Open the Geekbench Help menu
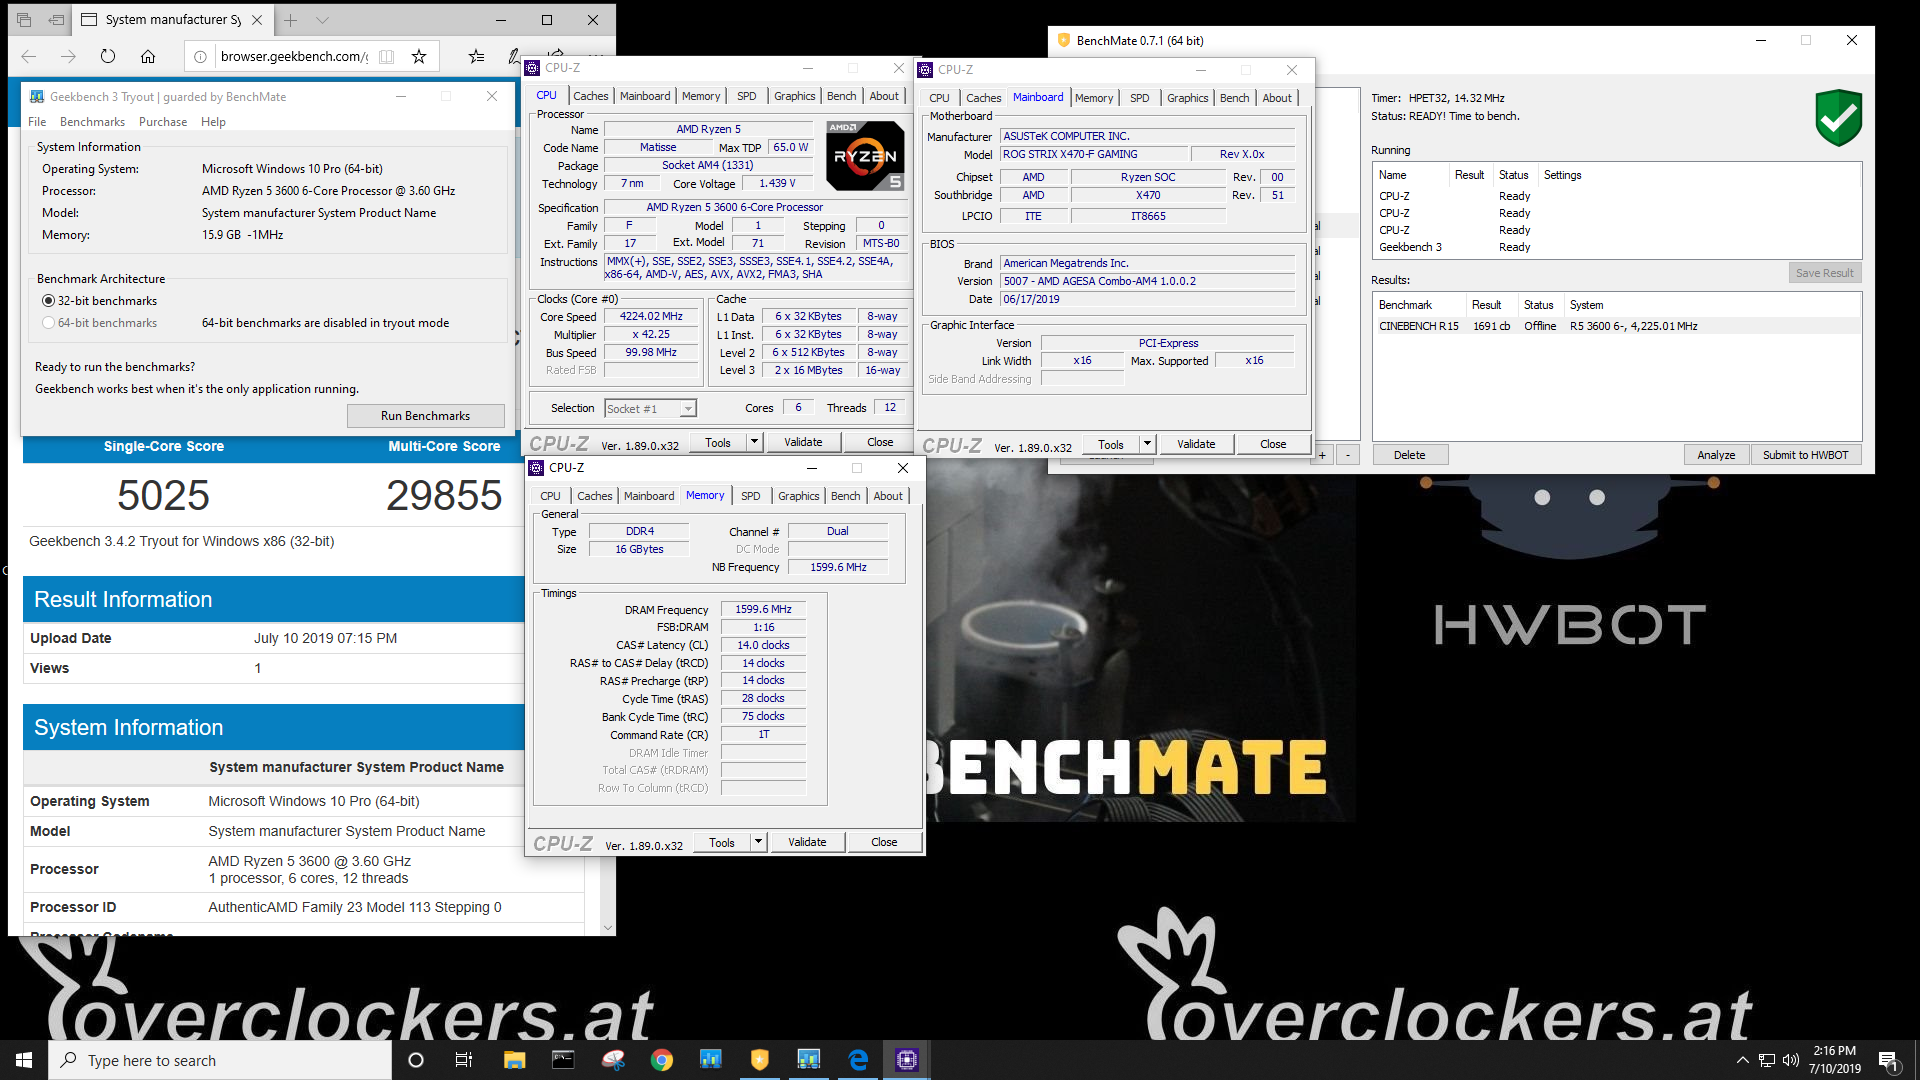Screen dimensions: 1920x1080 coord(213,122)
